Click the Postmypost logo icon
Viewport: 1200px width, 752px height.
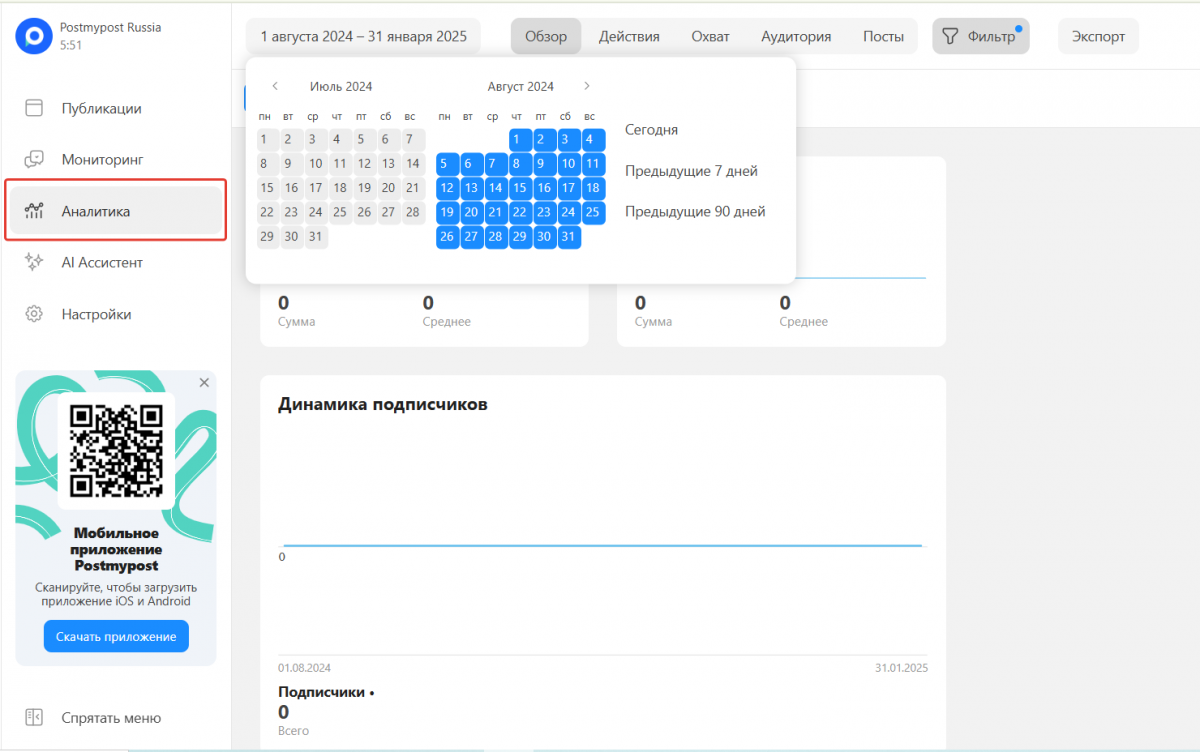coord(34,37)
